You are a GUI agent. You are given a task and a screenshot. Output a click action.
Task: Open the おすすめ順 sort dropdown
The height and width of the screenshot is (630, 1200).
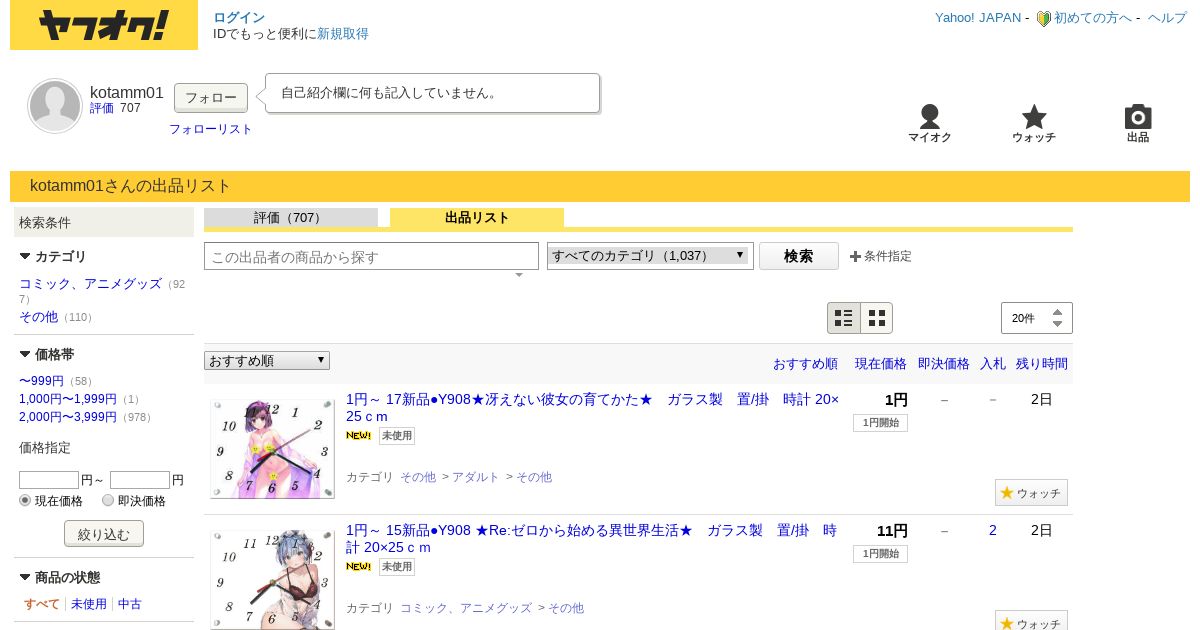pyautogui.click(x=267, y=361)
